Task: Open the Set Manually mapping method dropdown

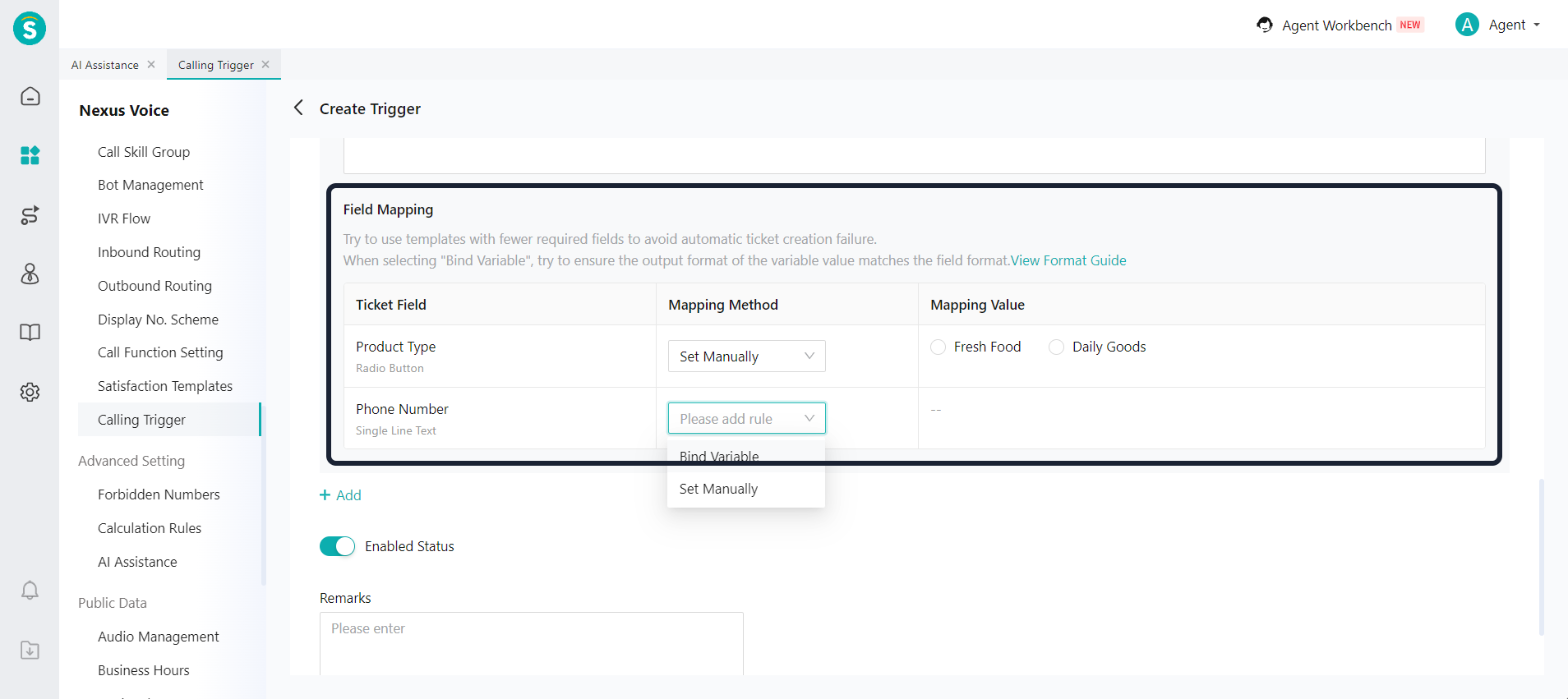Action: (x=747, y=356)
